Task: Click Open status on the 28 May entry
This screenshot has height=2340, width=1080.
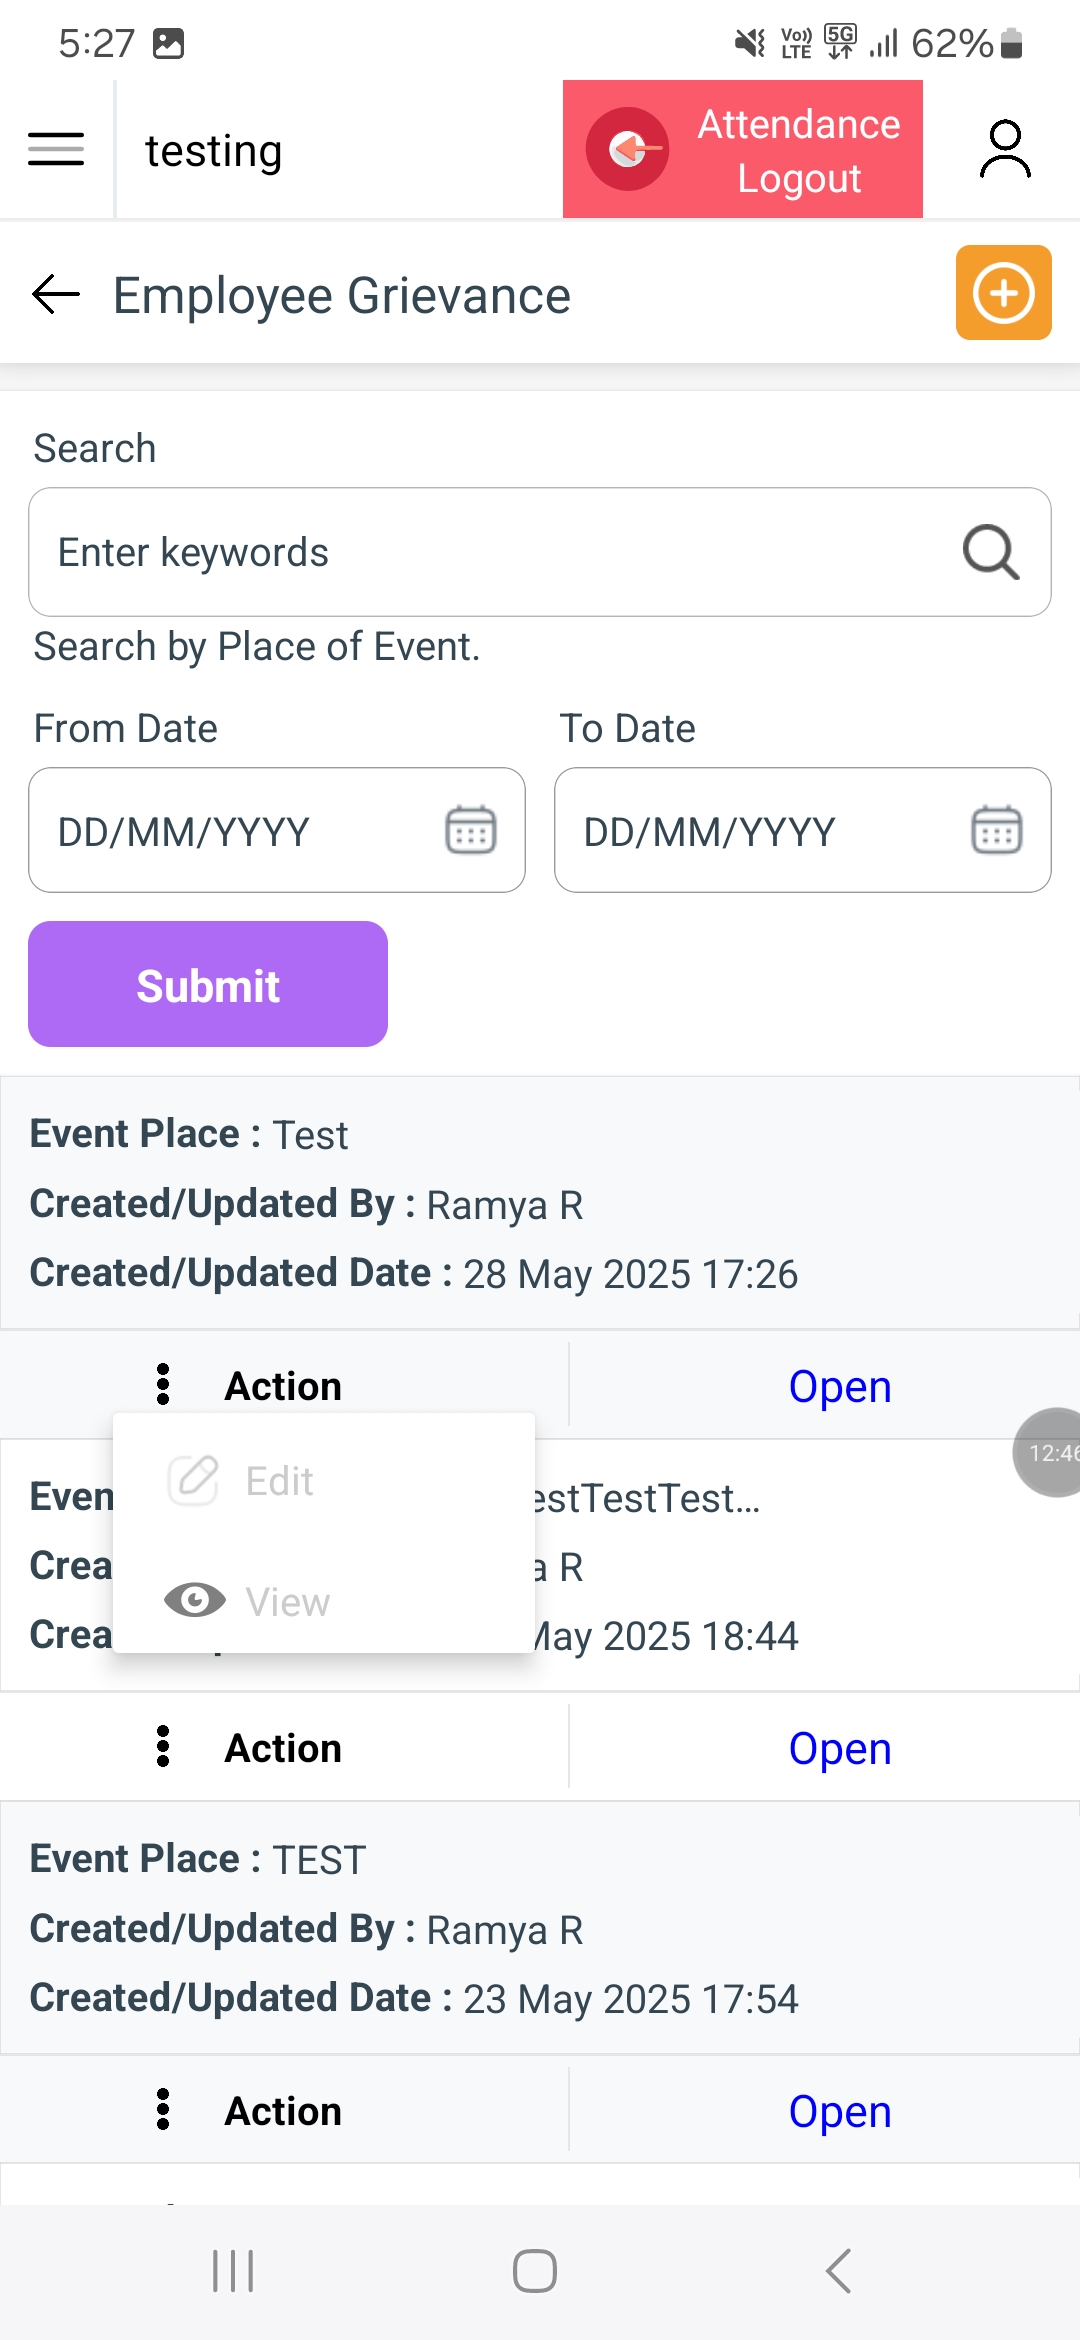Action: pos(840,1386)
